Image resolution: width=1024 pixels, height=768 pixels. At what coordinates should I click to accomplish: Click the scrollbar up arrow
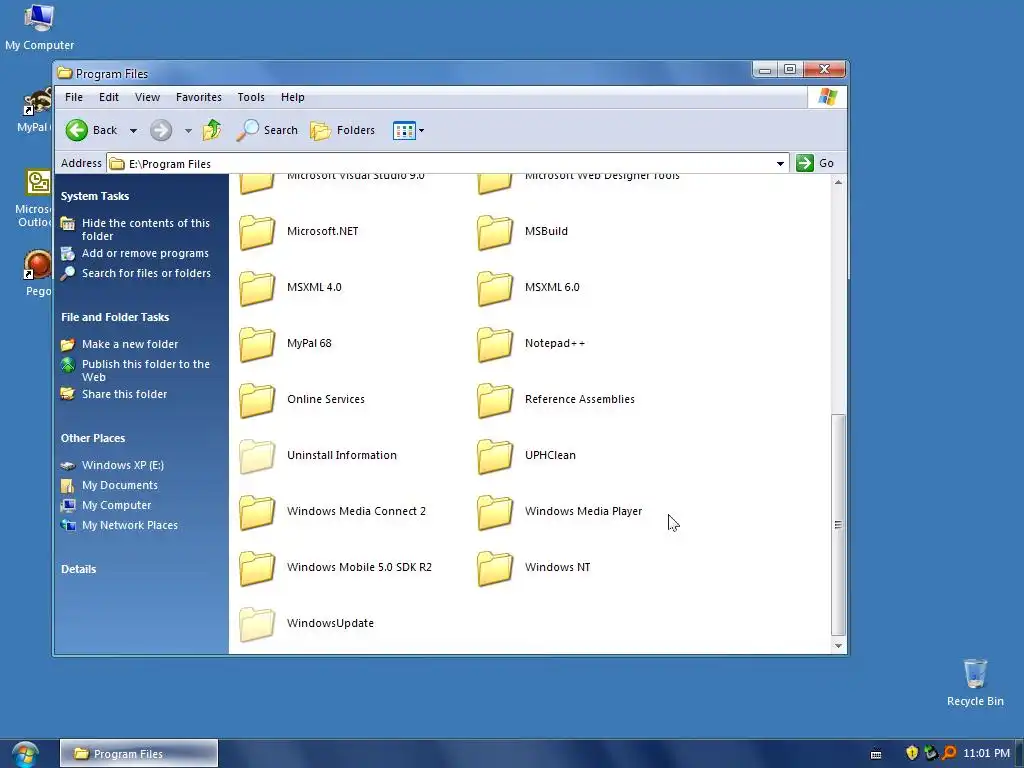[x=839, y=182]
